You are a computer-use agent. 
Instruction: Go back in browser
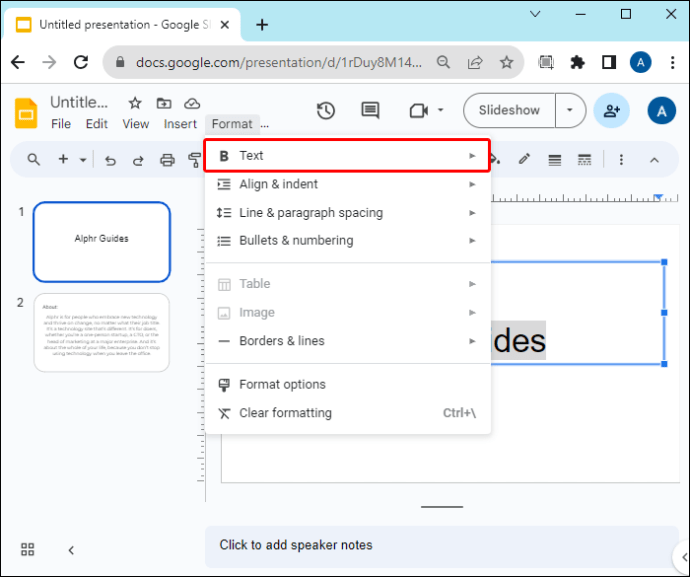pos(18,62)
